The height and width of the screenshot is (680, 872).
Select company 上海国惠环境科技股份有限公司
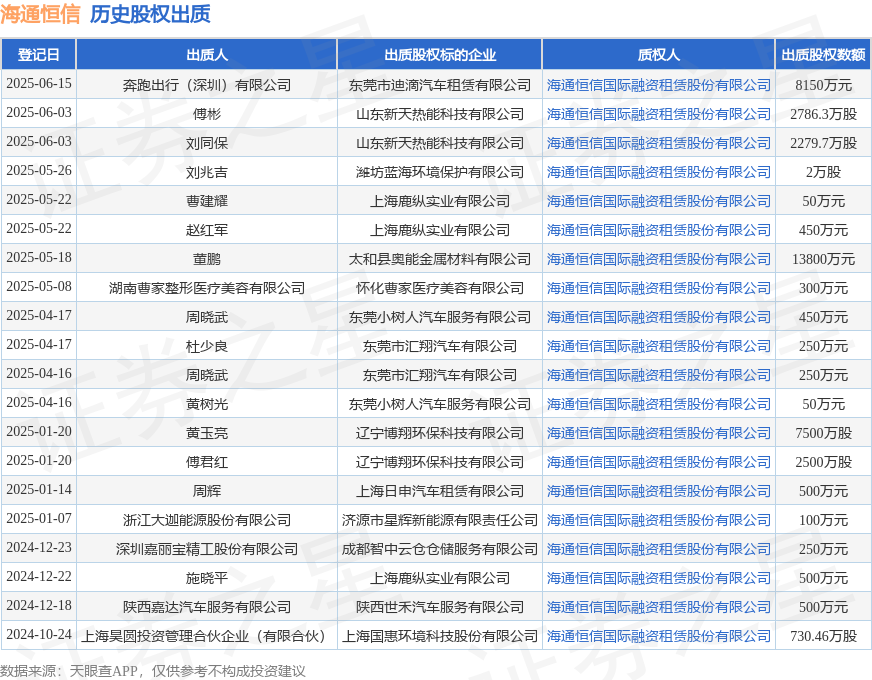coord(439,636)
